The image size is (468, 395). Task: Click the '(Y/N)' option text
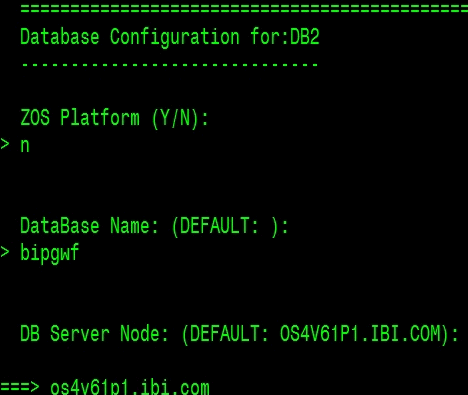[176, 118]
